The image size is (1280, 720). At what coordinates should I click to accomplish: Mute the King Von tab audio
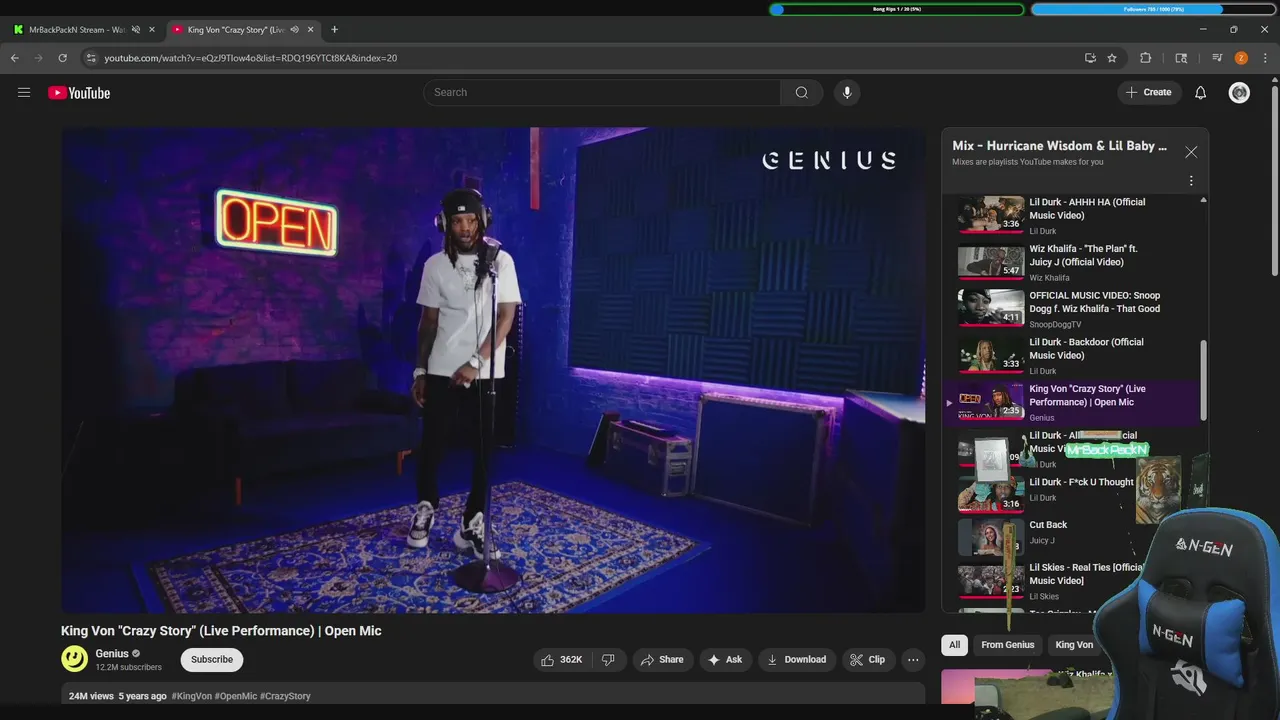pyautogui.click(x=294, y=30)
